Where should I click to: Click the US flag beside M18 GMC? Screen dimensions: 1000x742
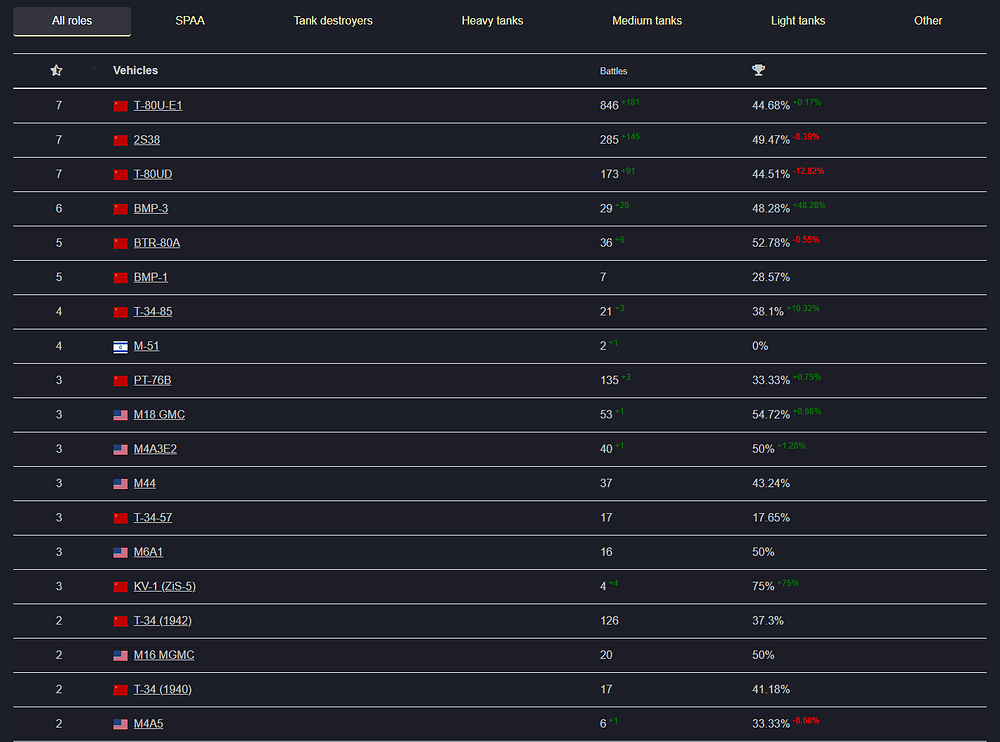121,415
